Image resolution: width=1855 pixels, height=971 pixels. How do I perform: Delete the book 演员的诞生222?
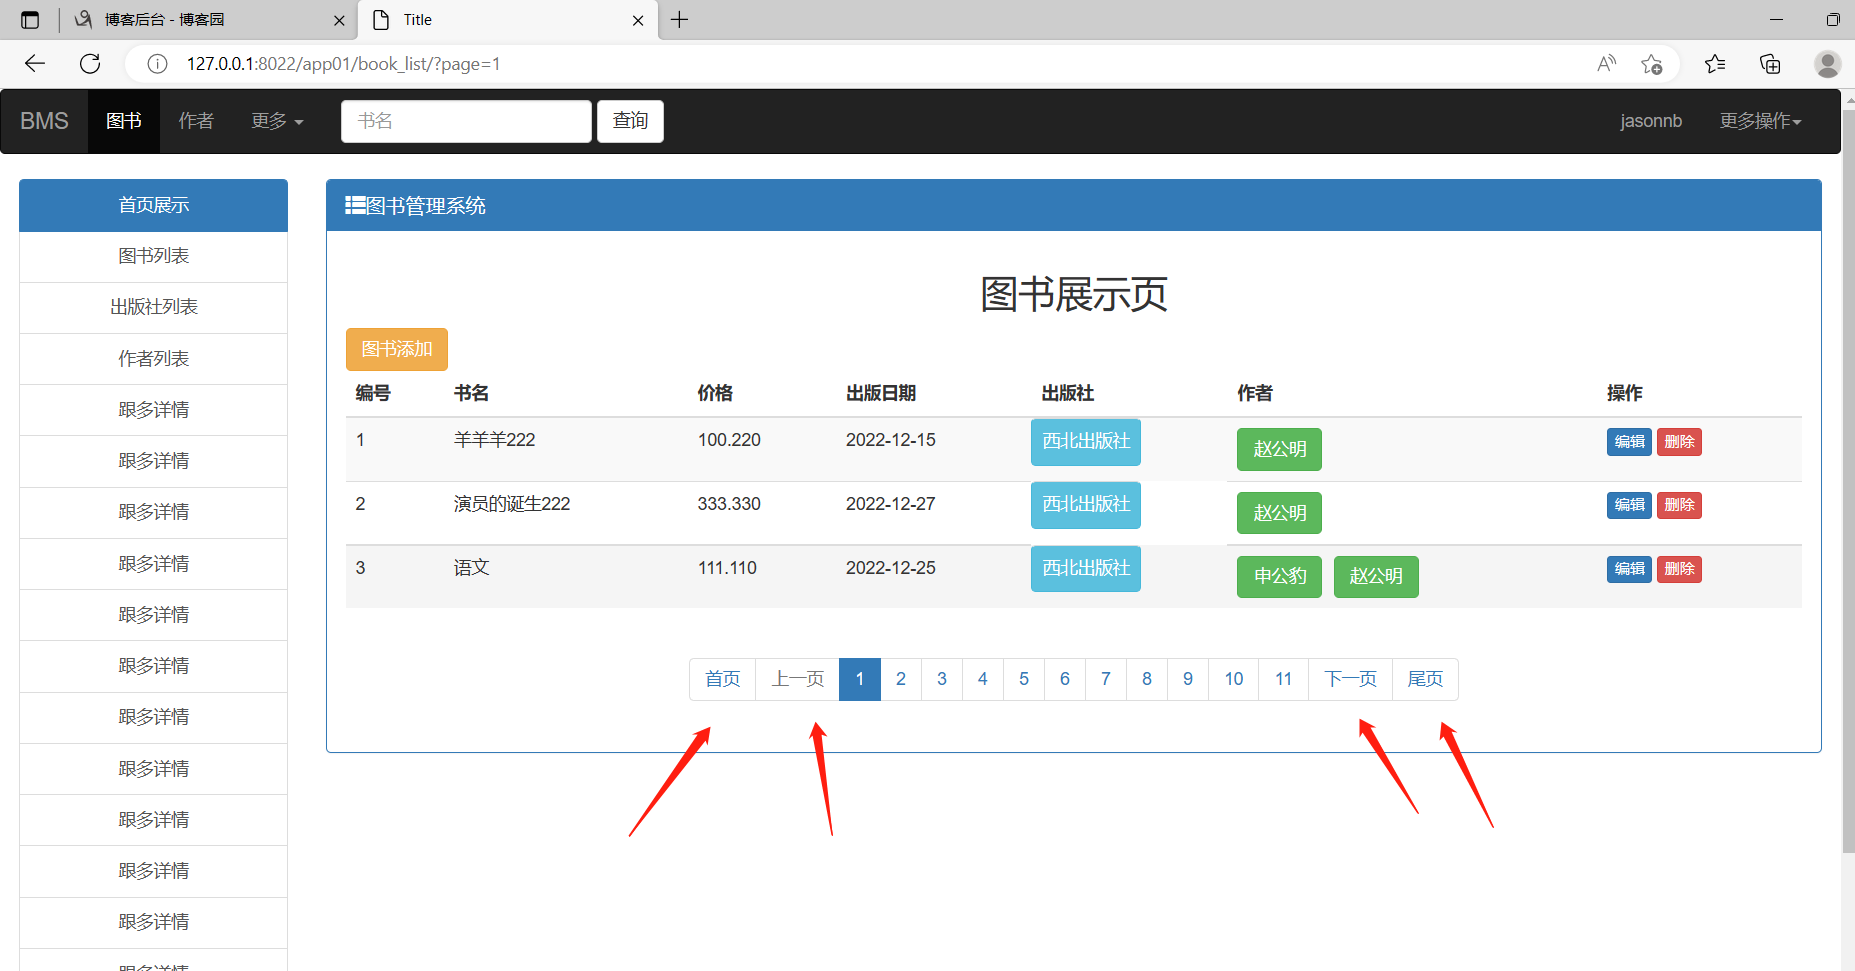click(1679, 505)
